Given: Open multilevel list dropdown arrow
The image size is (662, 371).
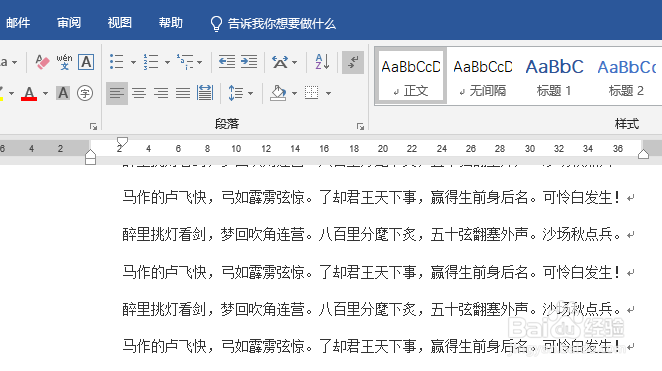Looking at the screenshot, I should (x=199, y=62).
